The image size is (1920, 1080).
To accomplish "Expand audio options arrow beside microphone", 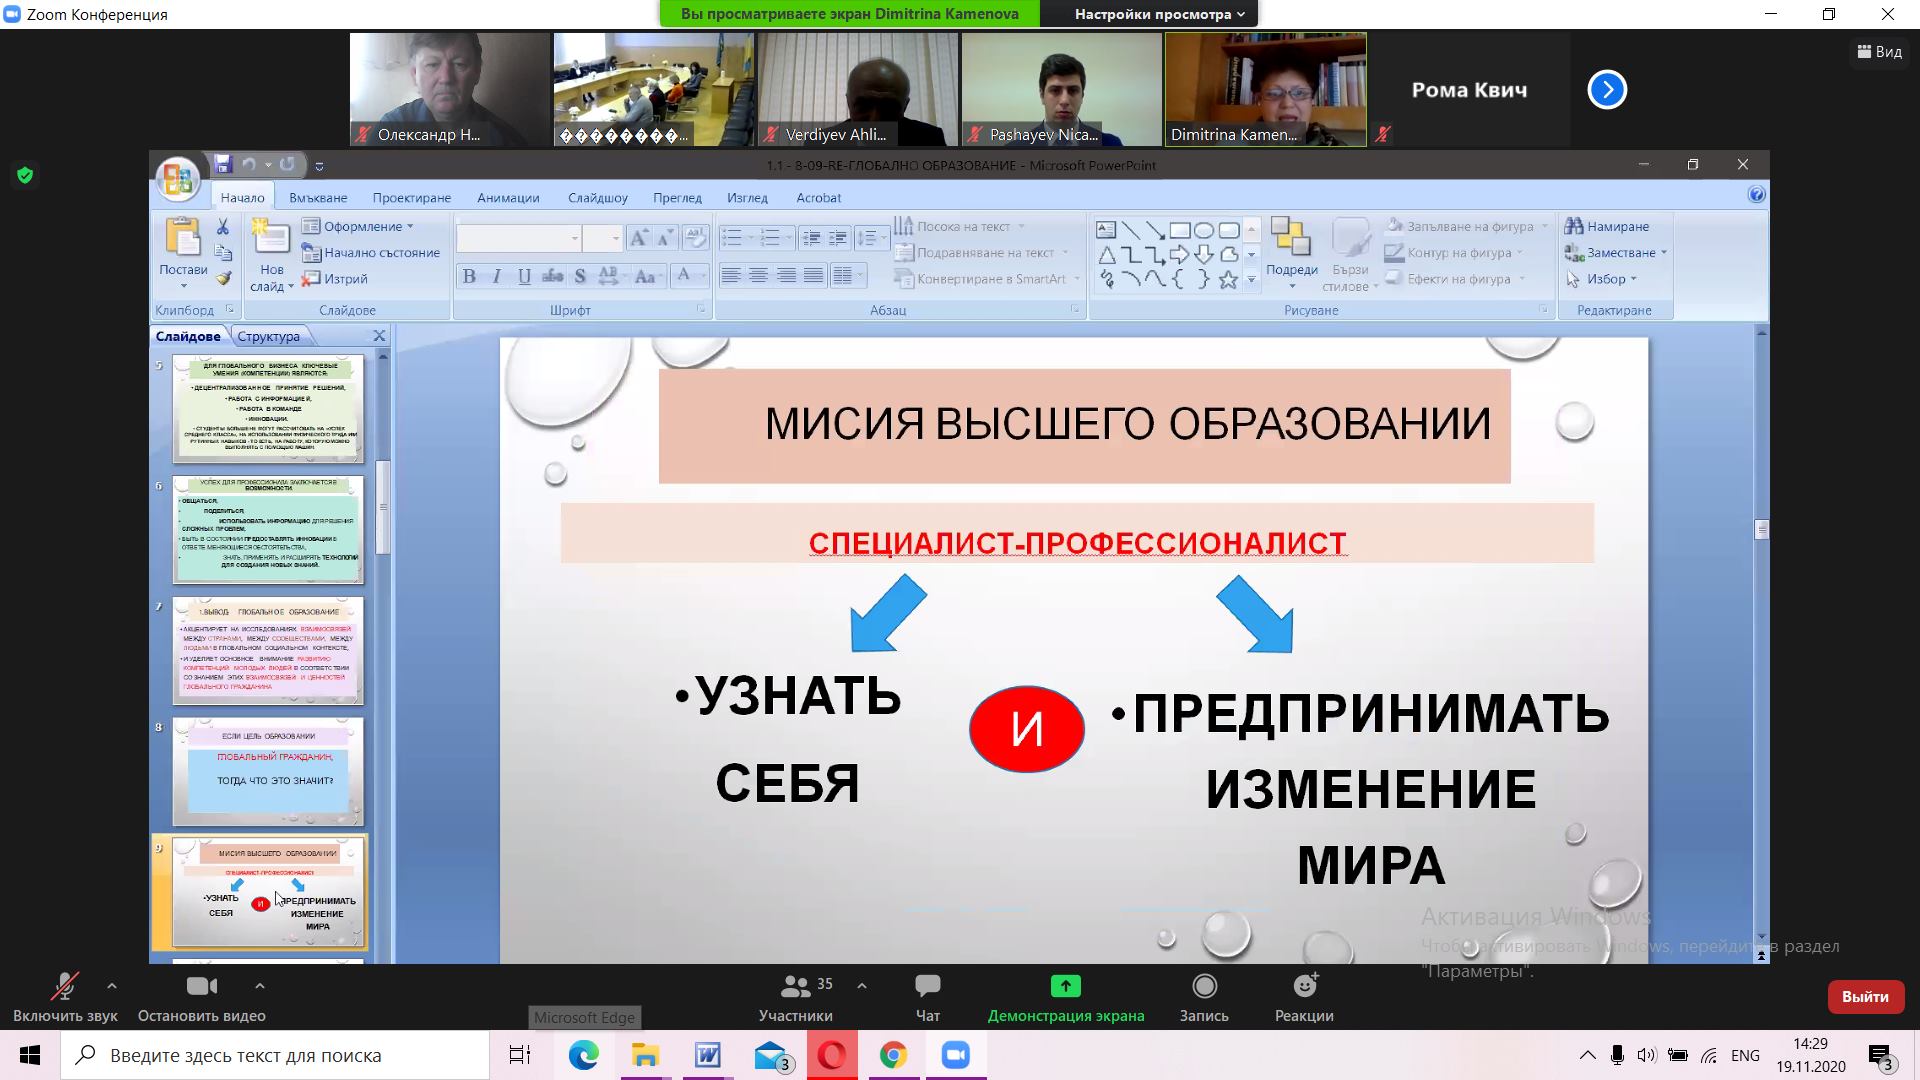I will click(x=112, y=986).
